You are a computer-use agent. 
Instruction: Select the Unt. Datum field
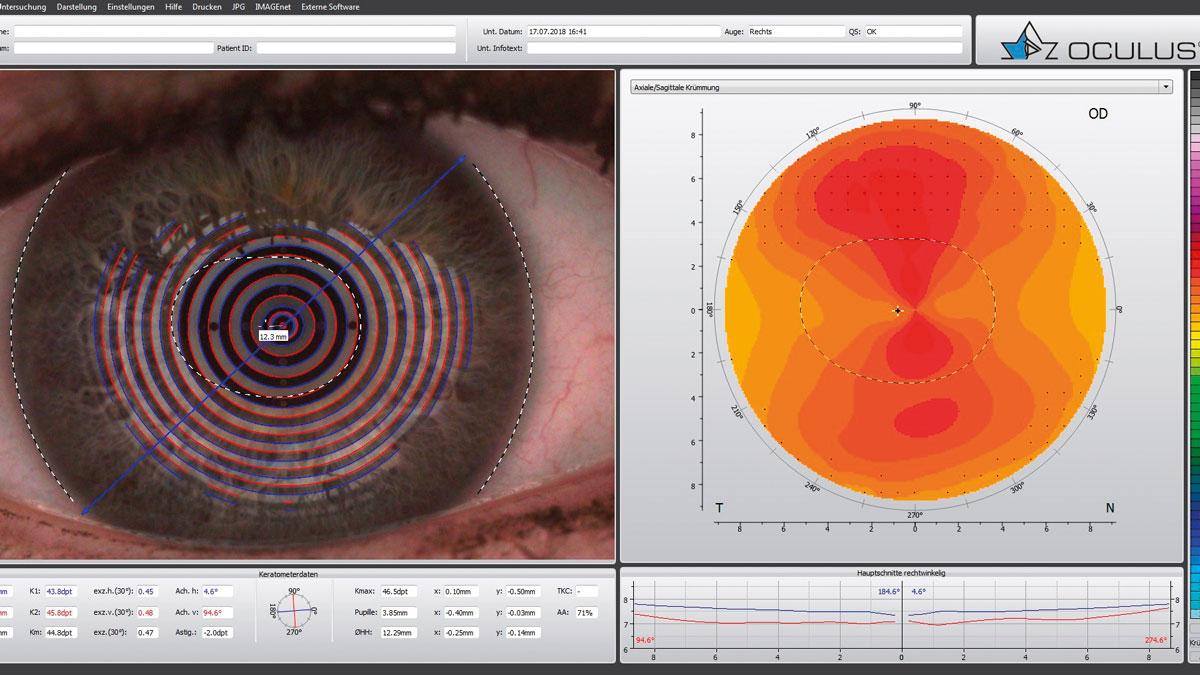pyautogui.click(x=622, y=32)
